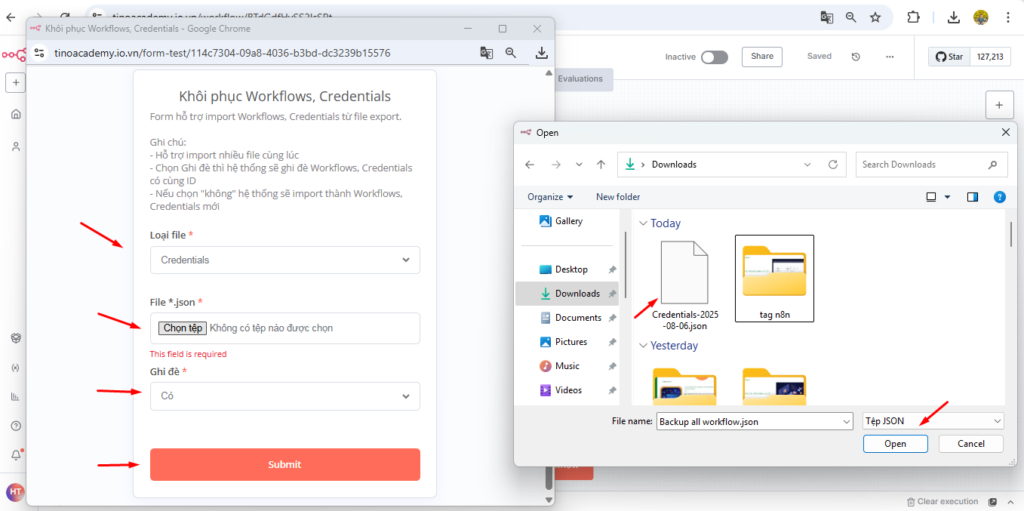Select the tag n8n folder
The width and height of the screenshot is (1024, 511).
click(775, 278)
